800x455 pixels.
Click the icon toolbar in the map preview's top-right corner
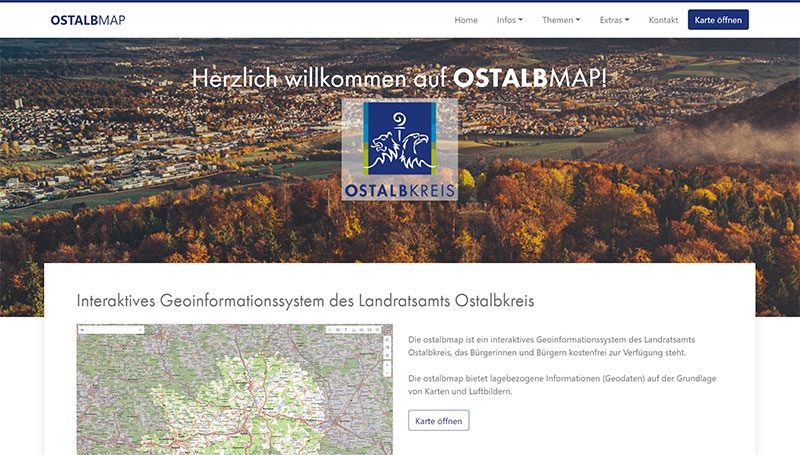[x=352, y=329]
